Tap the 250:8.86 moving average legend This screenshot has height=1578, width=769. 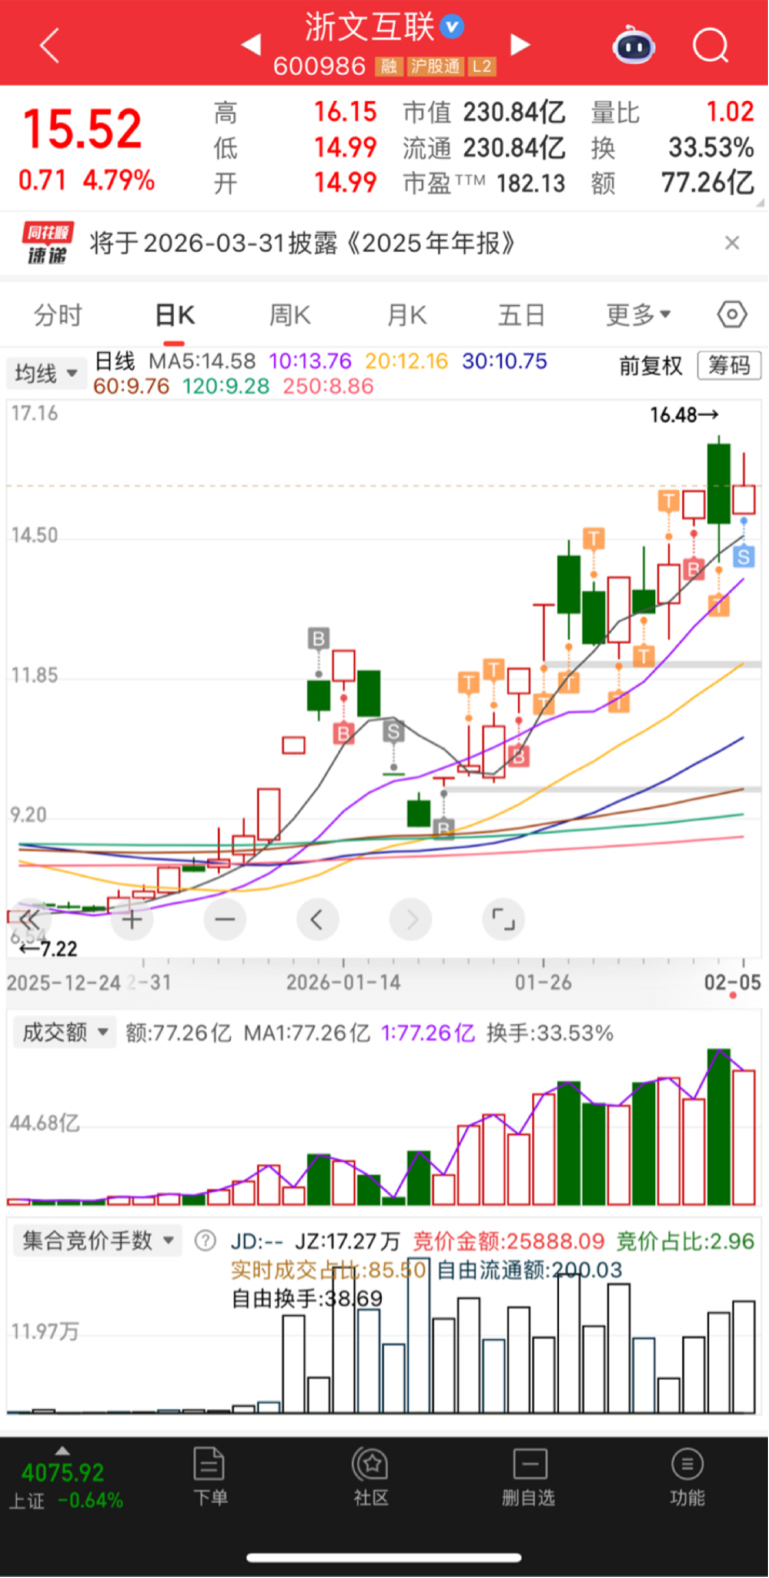(328, 386)
